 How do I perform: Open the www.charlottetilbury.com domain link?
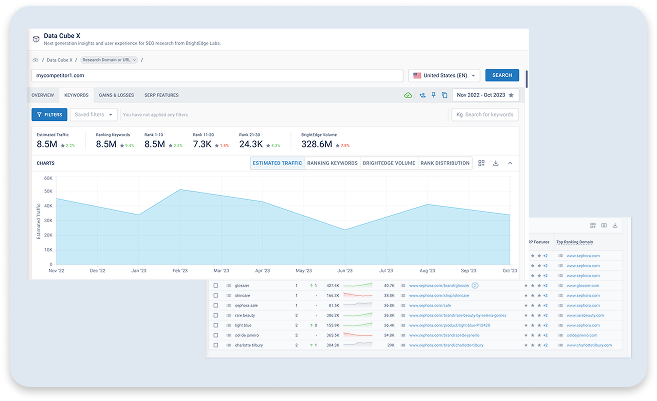(589, 345)
